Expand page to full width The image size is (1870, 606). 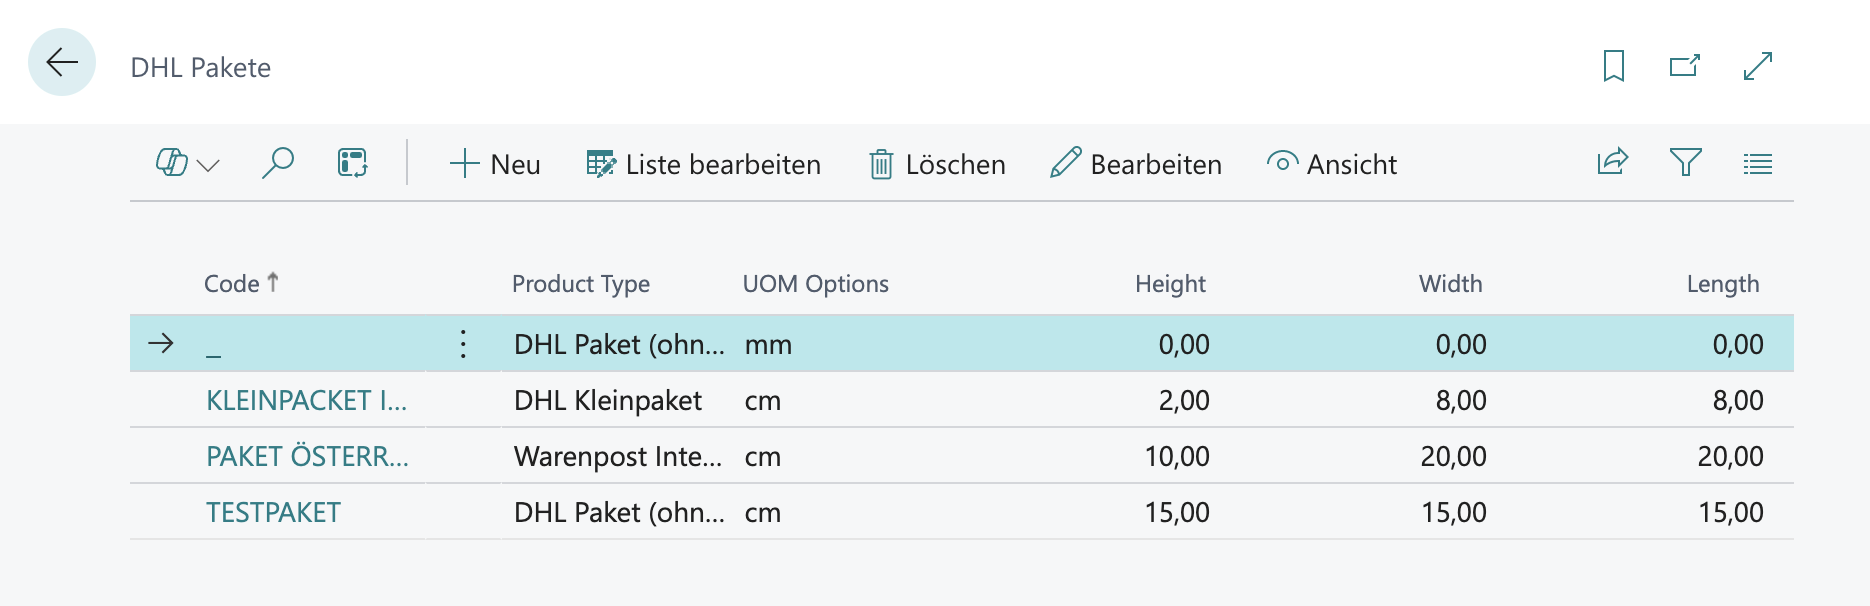(x=1757, y=66)
